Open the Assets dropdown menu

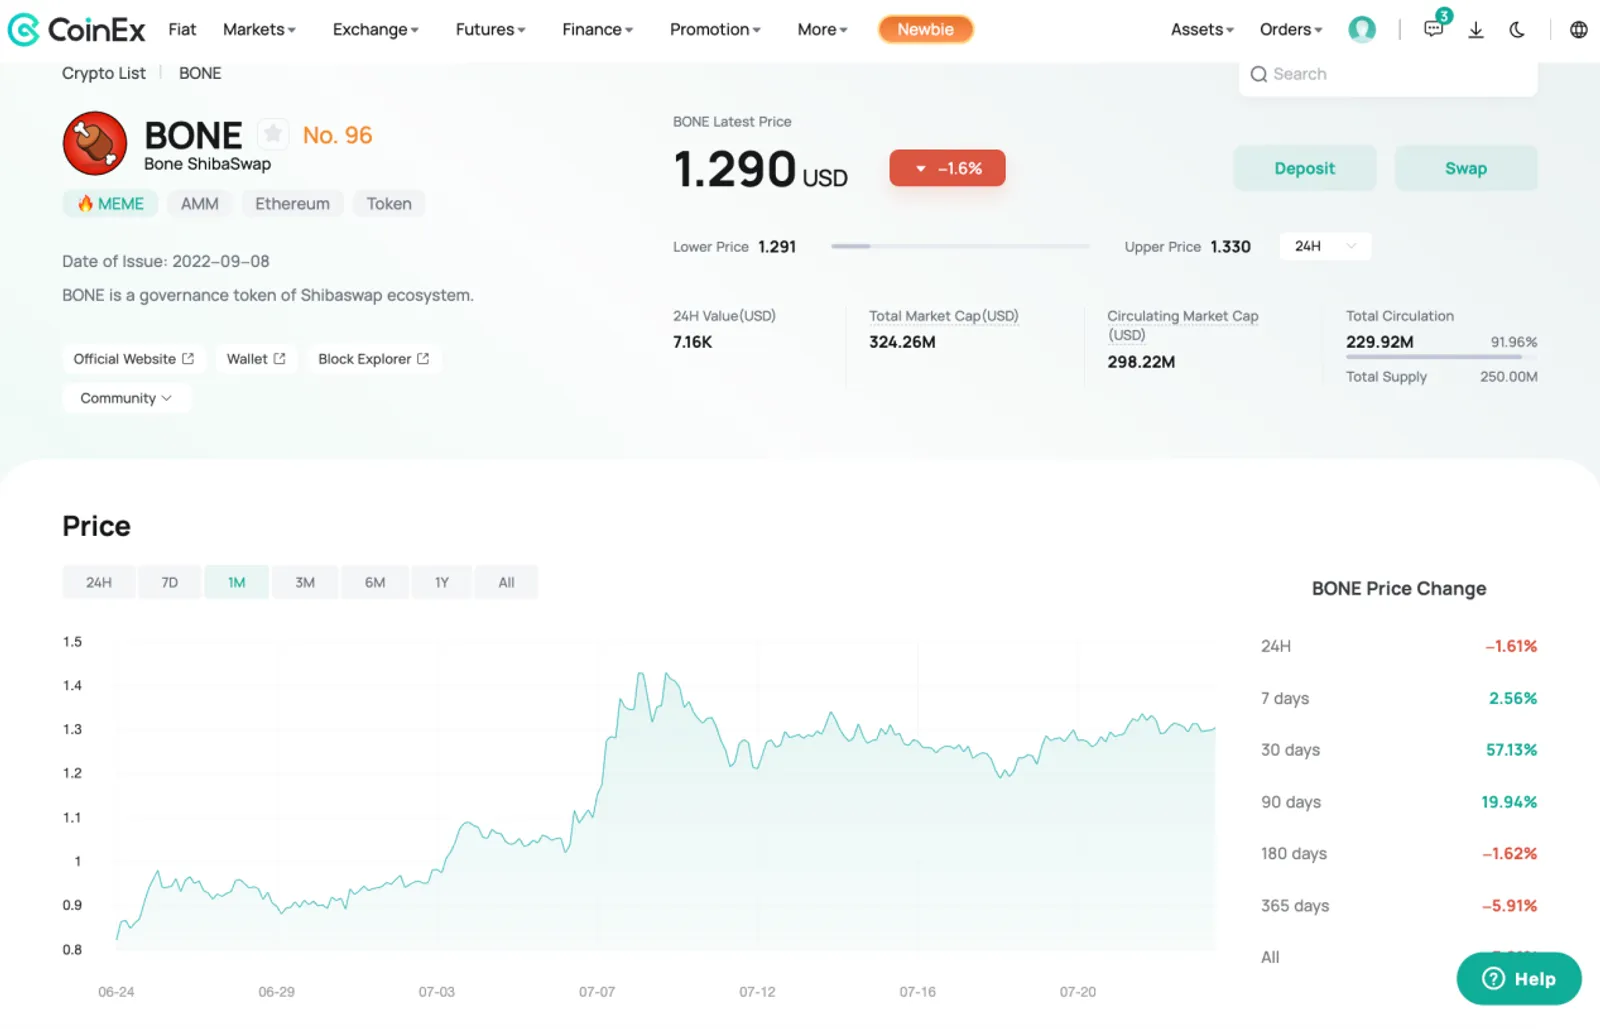pyautogui.click(x=1202, y=30)
